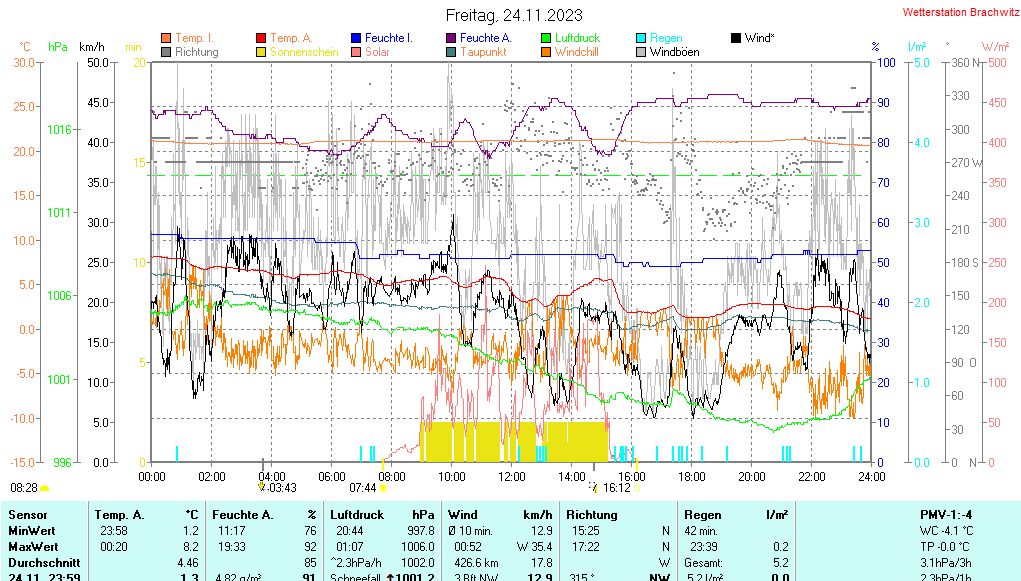Click the black Wind legend box
Viewport: 1021px width, 581px height.
736,38
